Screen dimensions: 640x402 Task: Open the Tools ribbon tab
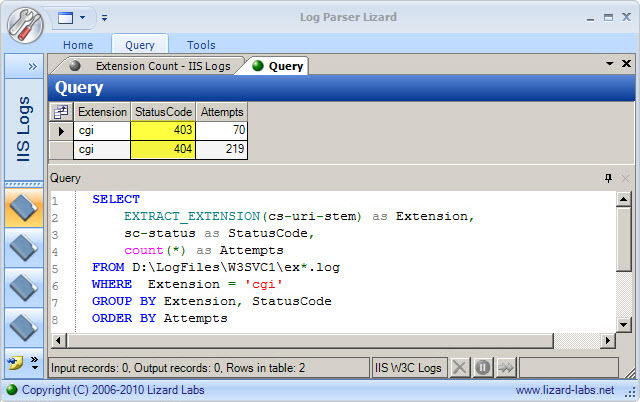point(201,45)
